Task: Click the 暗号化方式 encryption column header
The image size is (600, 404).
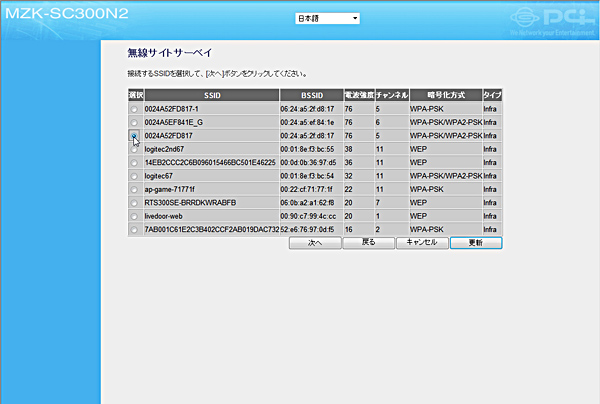Action: (444, 94)
